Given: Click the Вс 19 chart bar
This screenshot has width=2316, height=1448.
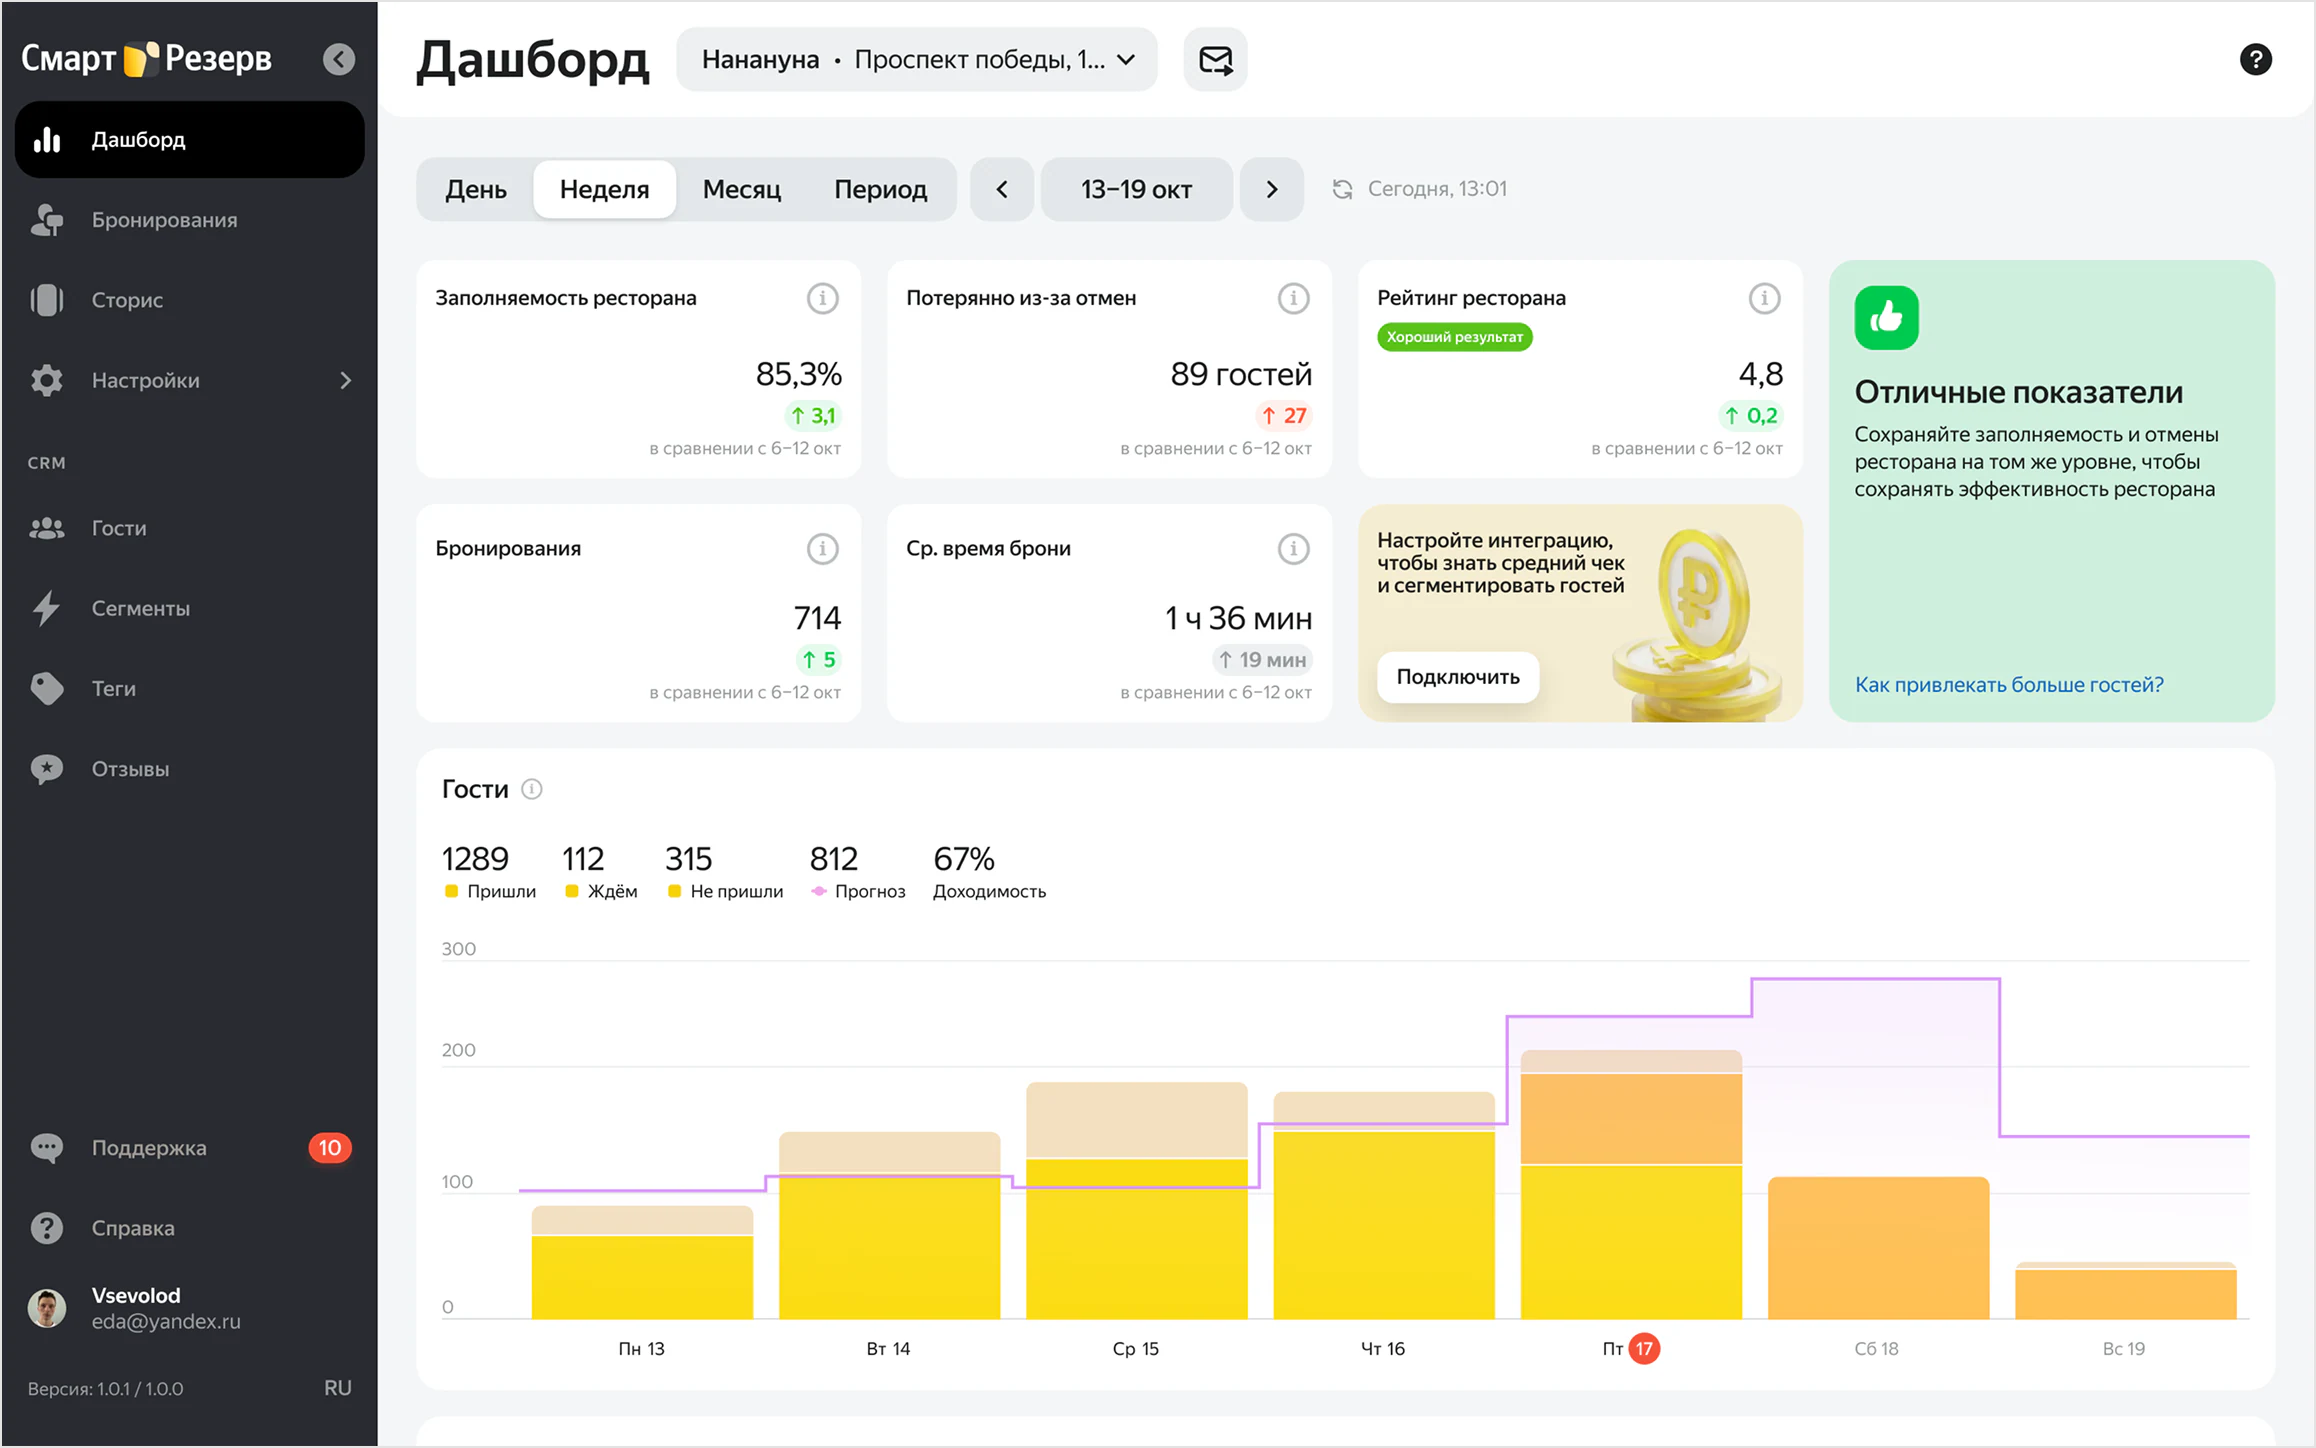Looking at the screenshot, I should coord(2126,1291).
